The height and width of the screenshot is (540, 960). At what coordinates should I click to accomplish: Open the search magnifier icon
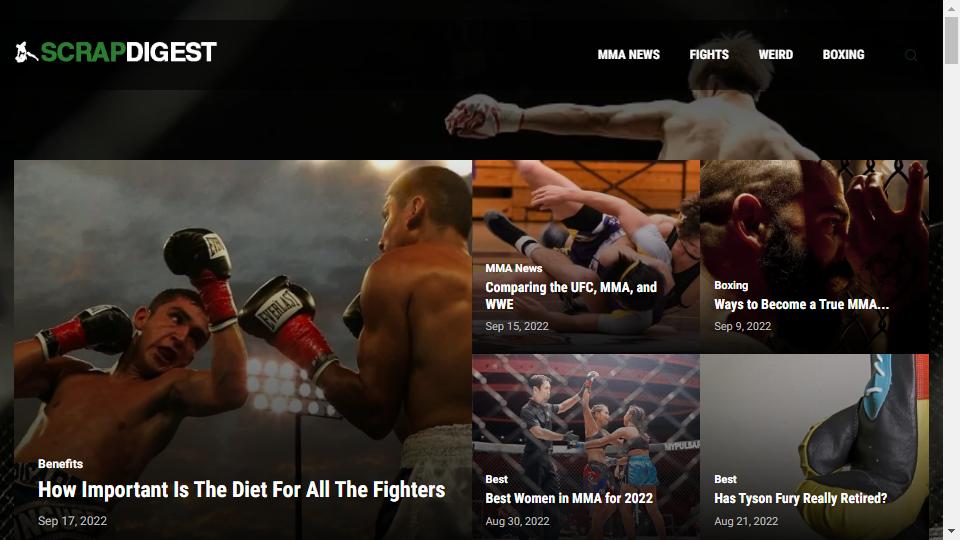pos(910,55)
